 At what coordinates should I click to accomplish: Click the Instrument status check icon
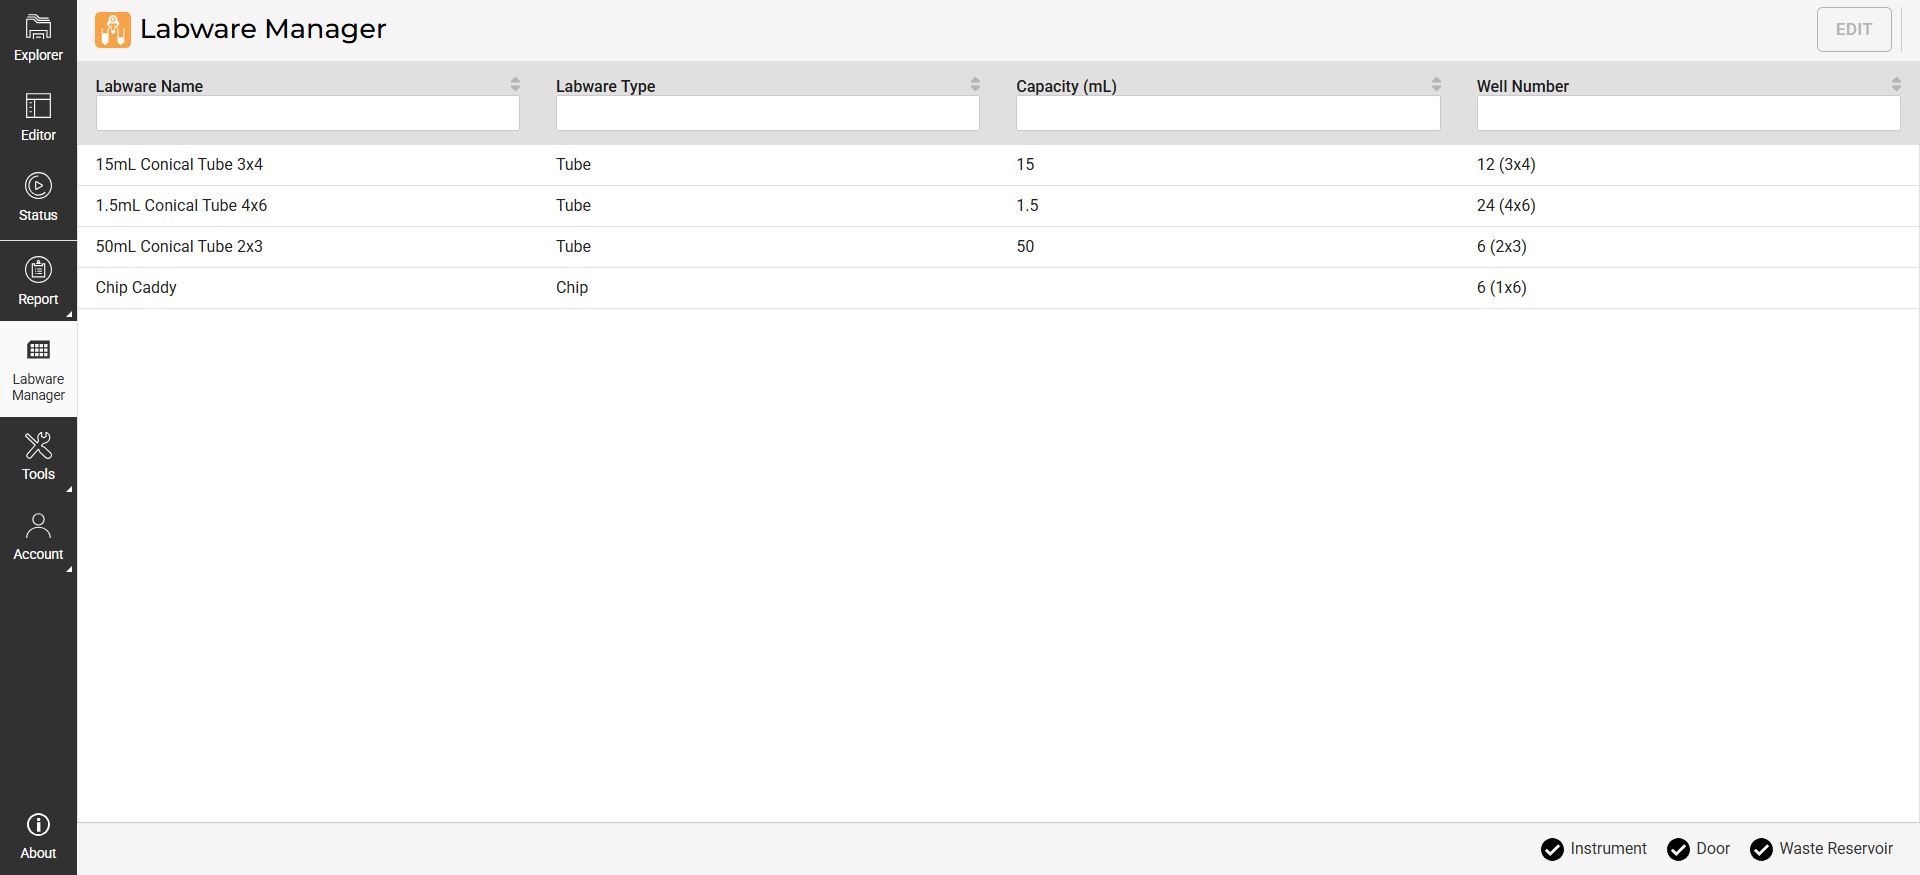1552,849
